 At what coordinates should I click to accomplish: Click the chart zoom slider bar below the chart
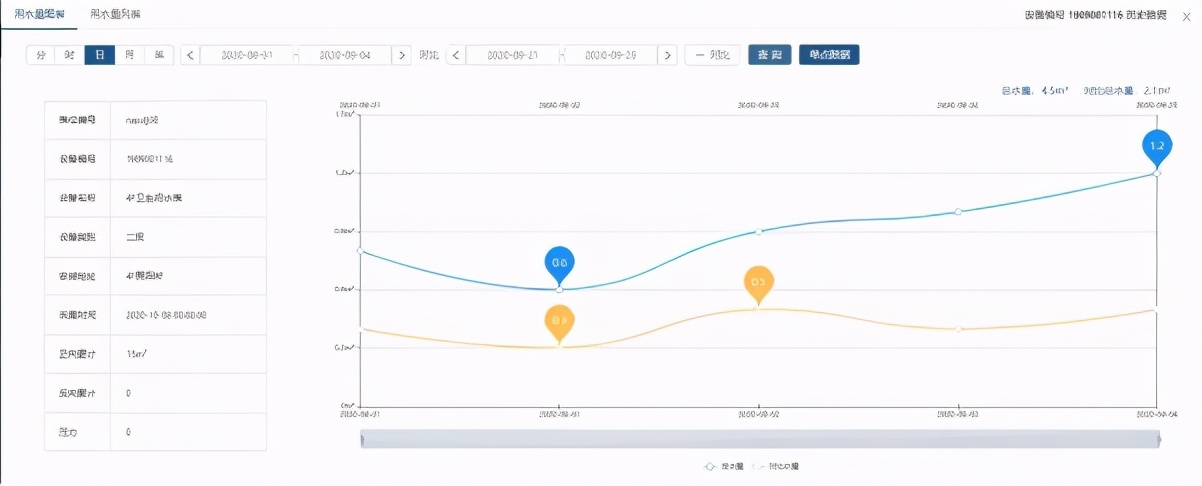click(x=760, y=440)
